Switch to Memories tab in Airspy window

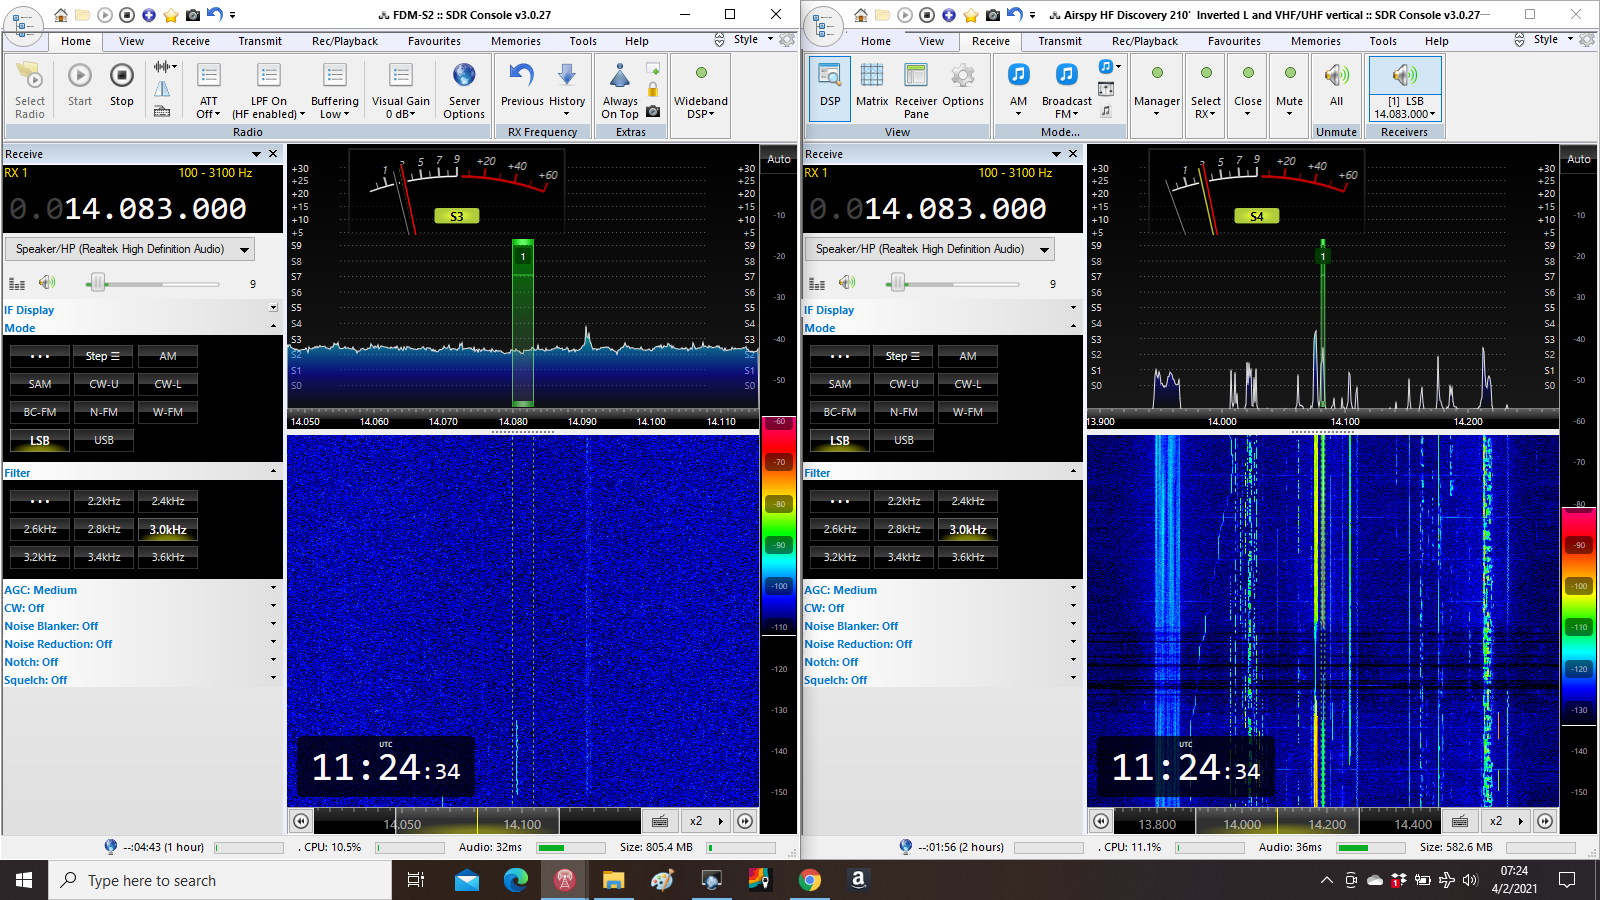point(1315,41)
